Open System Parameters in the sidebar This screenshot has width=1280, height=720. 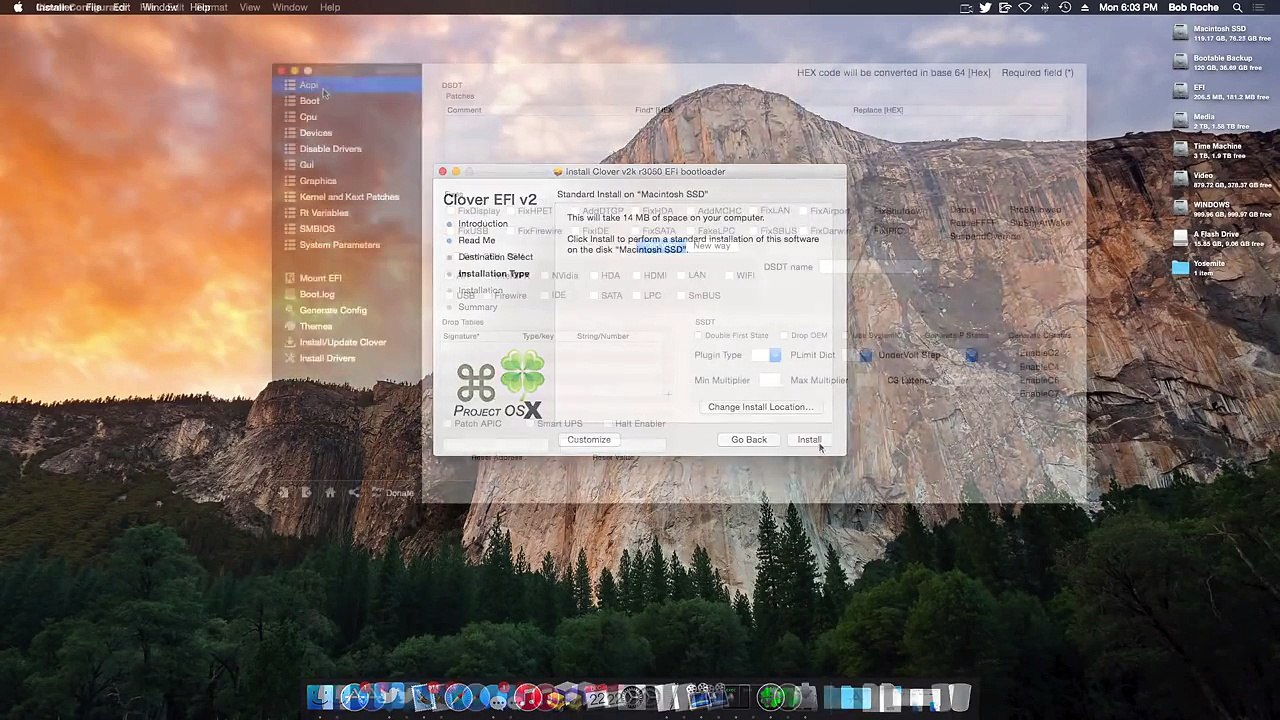339,245
